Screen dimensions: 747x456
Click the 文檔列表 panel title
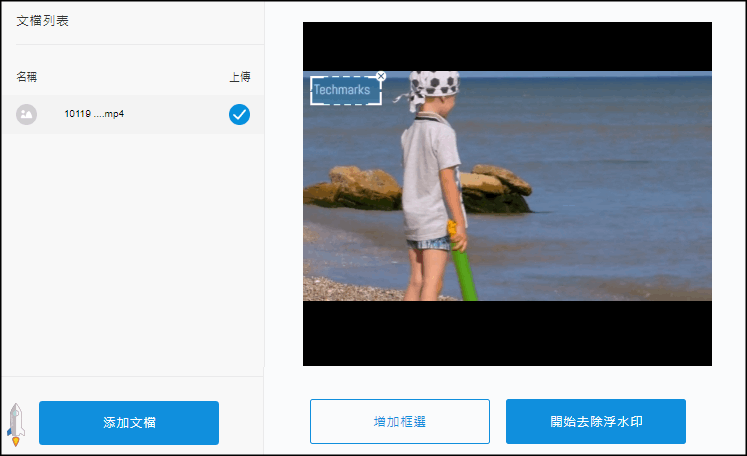click(x=42, y=21)
